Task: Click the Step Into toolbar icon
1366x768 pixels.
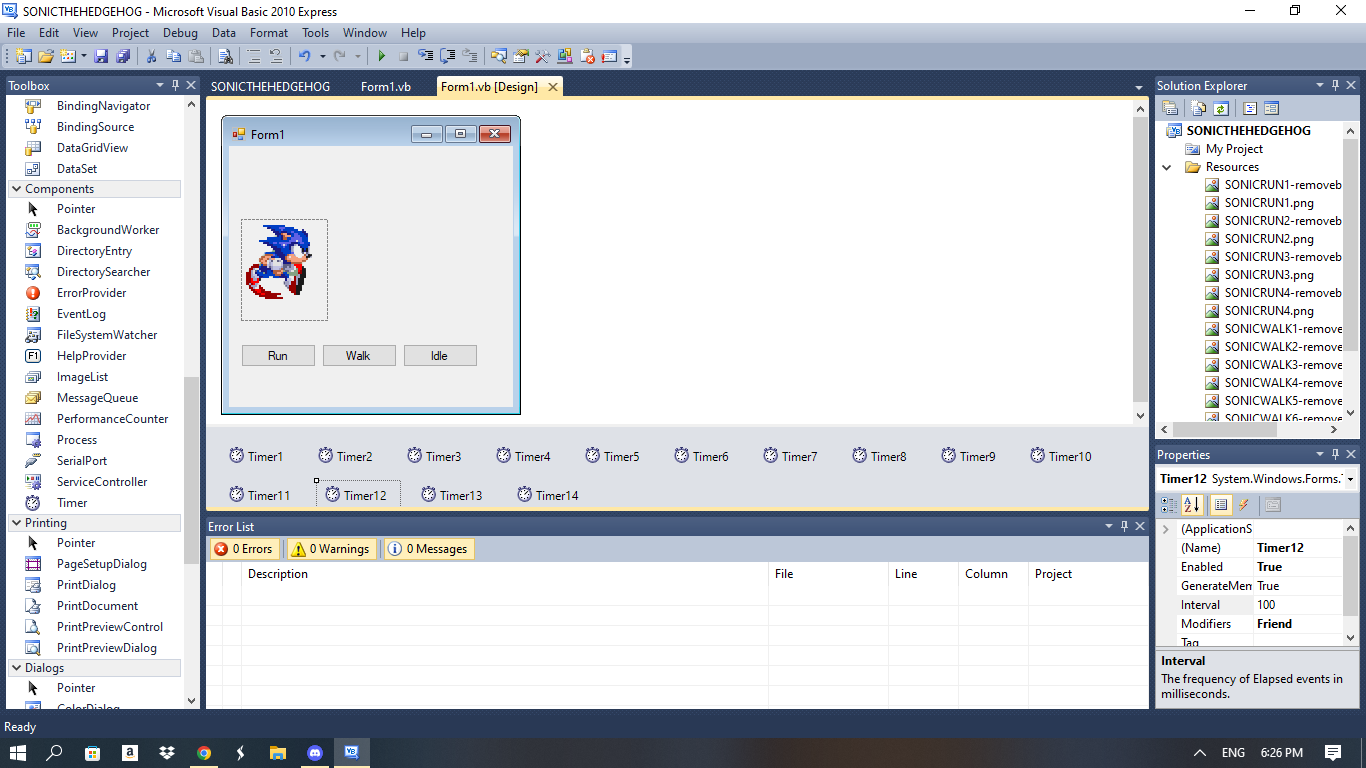Action: point(426,56)
